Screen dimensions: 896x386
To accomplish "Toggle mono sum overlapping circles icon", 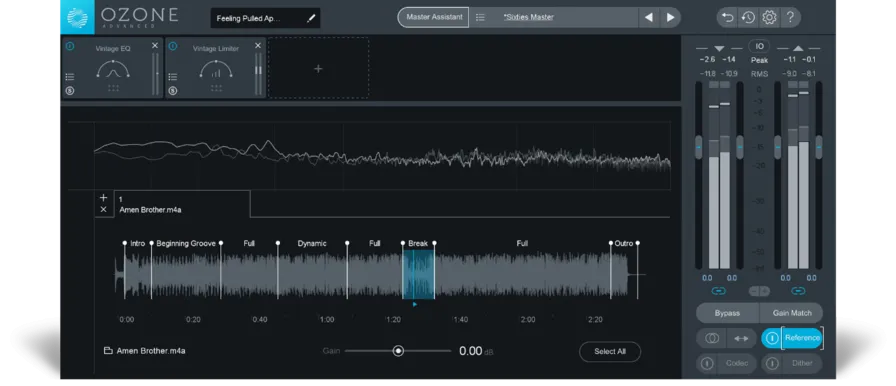I will (x=711, y=338).
